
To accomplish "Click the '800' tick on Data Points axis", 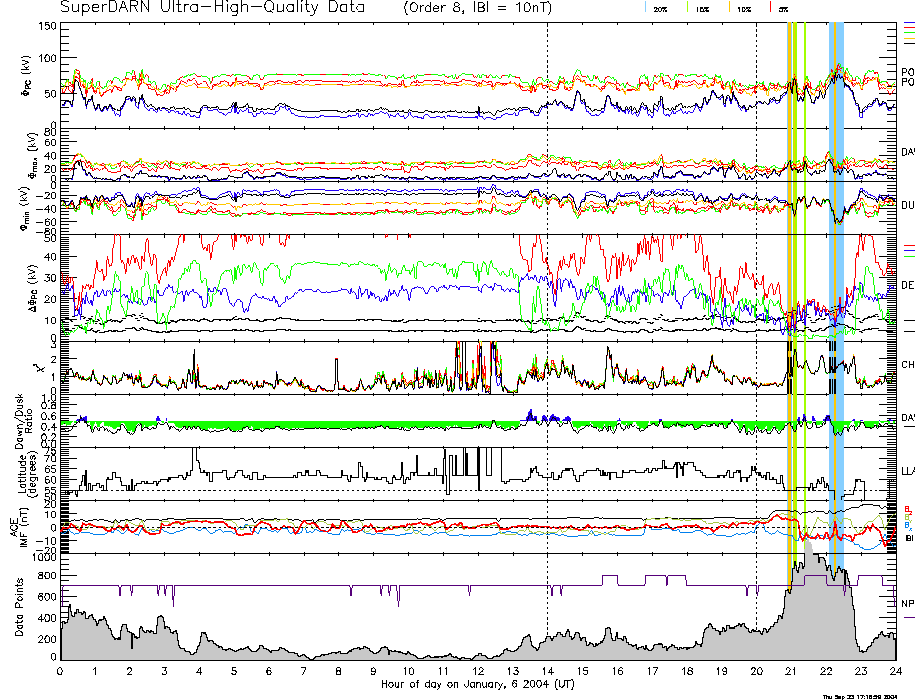I will (x=48, y=576).
